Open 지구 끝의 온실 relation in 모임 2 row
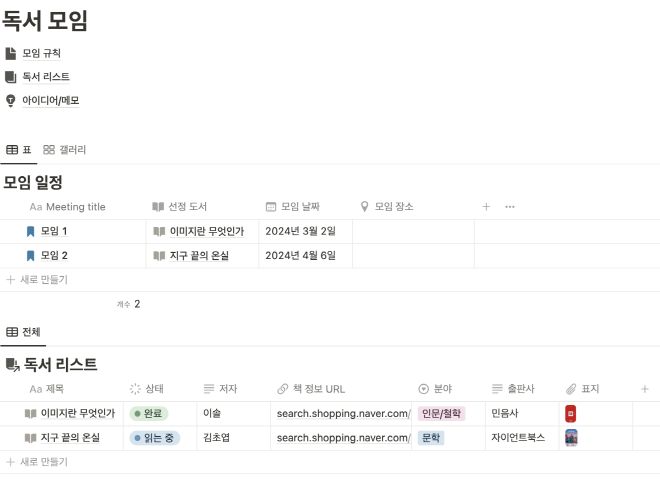The image size is (660, 481). 199,255
